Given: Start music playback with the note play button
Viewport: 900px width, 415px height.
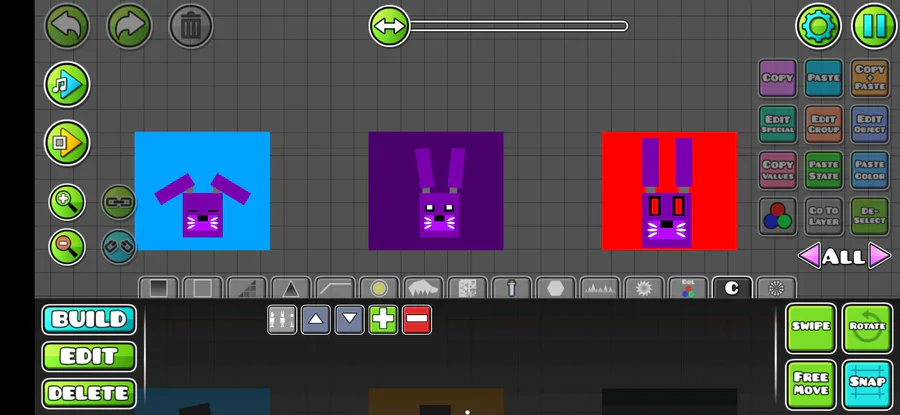Looking at the screenshot, I should click(x=67, y=84).
